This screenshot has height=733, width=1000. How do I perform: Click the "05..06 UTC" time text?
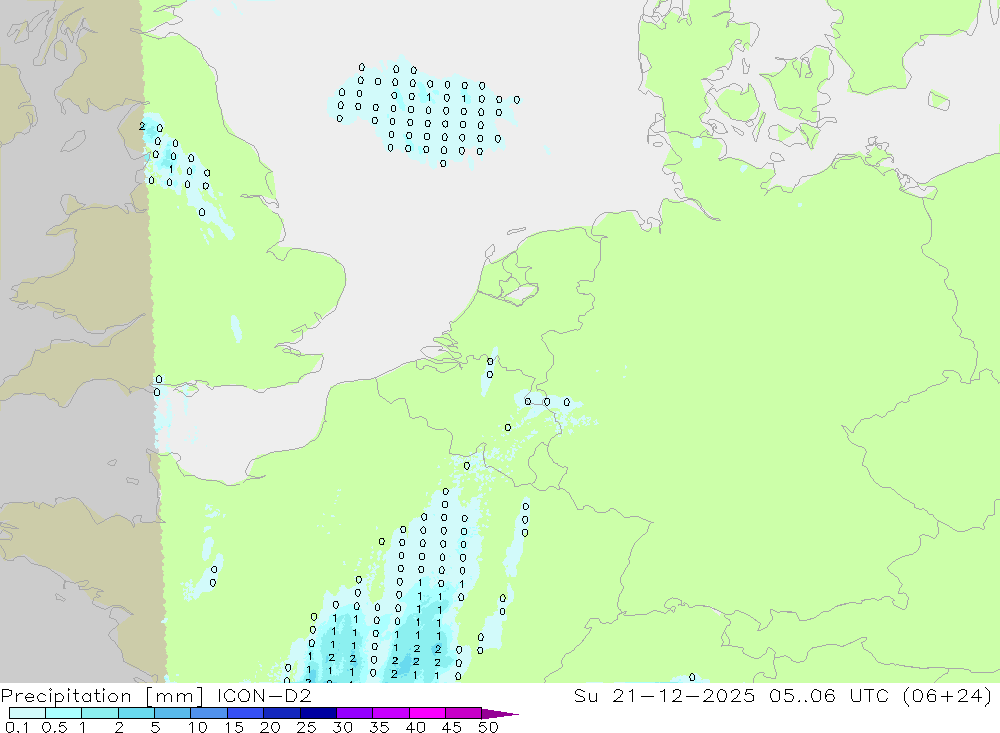point(829,695)
